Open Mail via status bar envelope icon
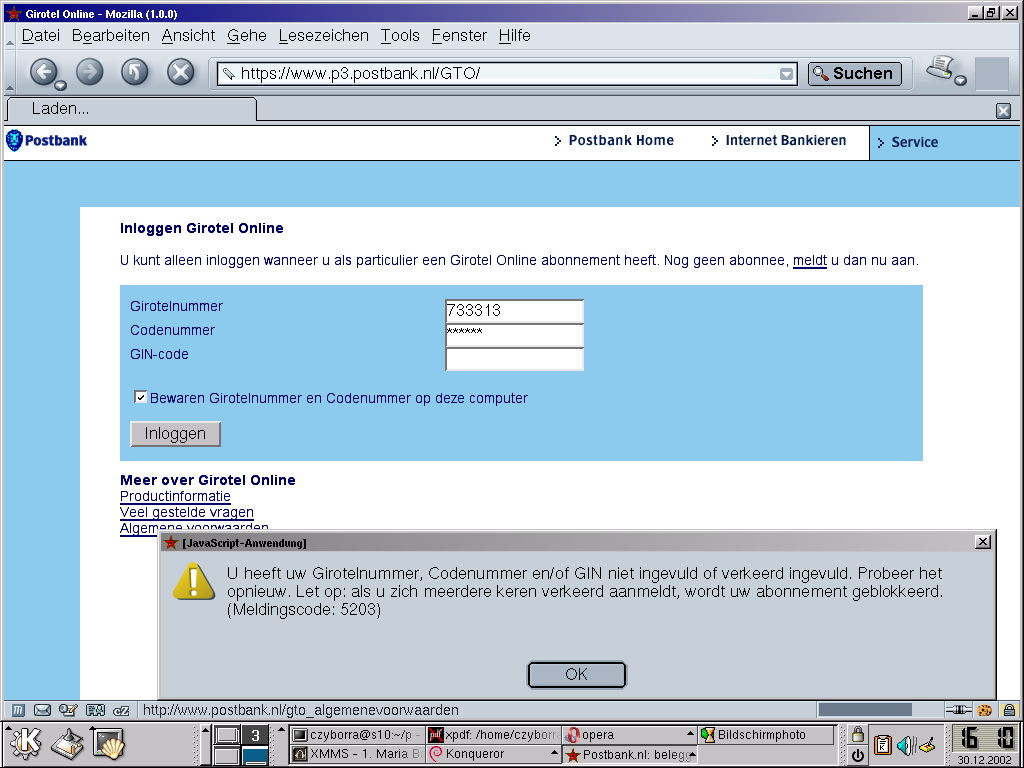Screen dimensions: 1024x768 tap(42, 710)
